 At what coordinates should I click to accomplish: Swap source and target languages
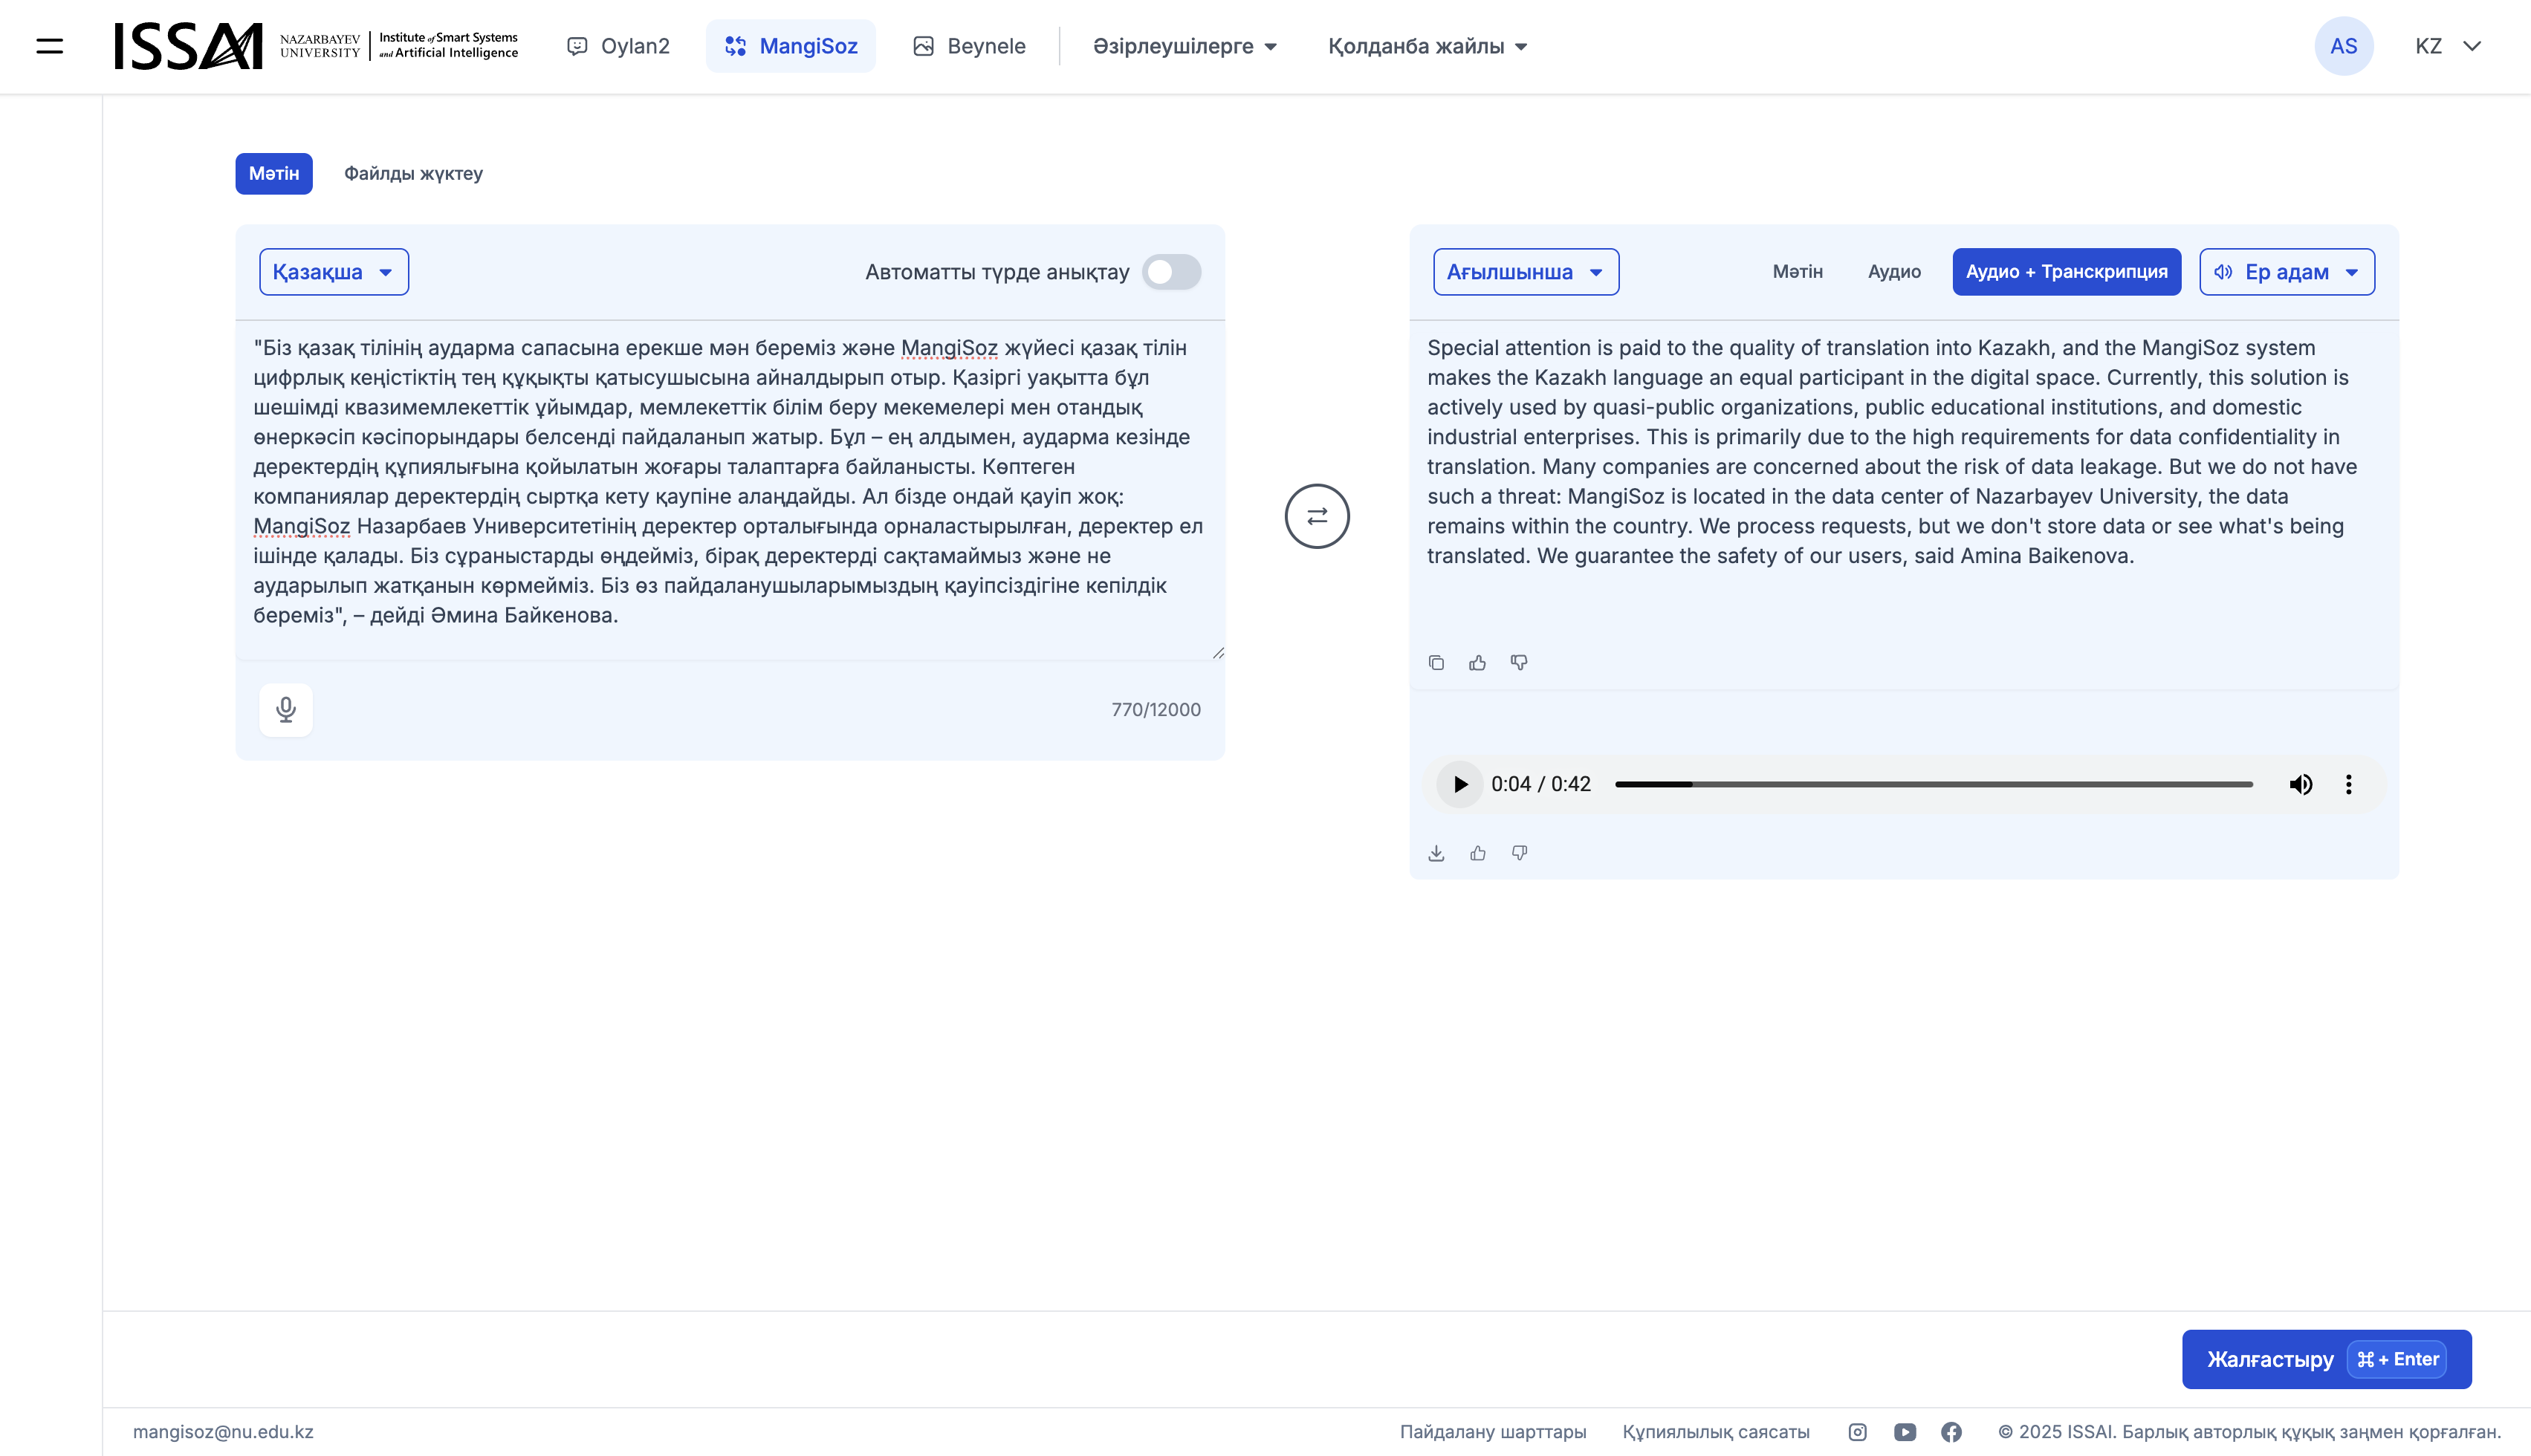coord(1316,516)
